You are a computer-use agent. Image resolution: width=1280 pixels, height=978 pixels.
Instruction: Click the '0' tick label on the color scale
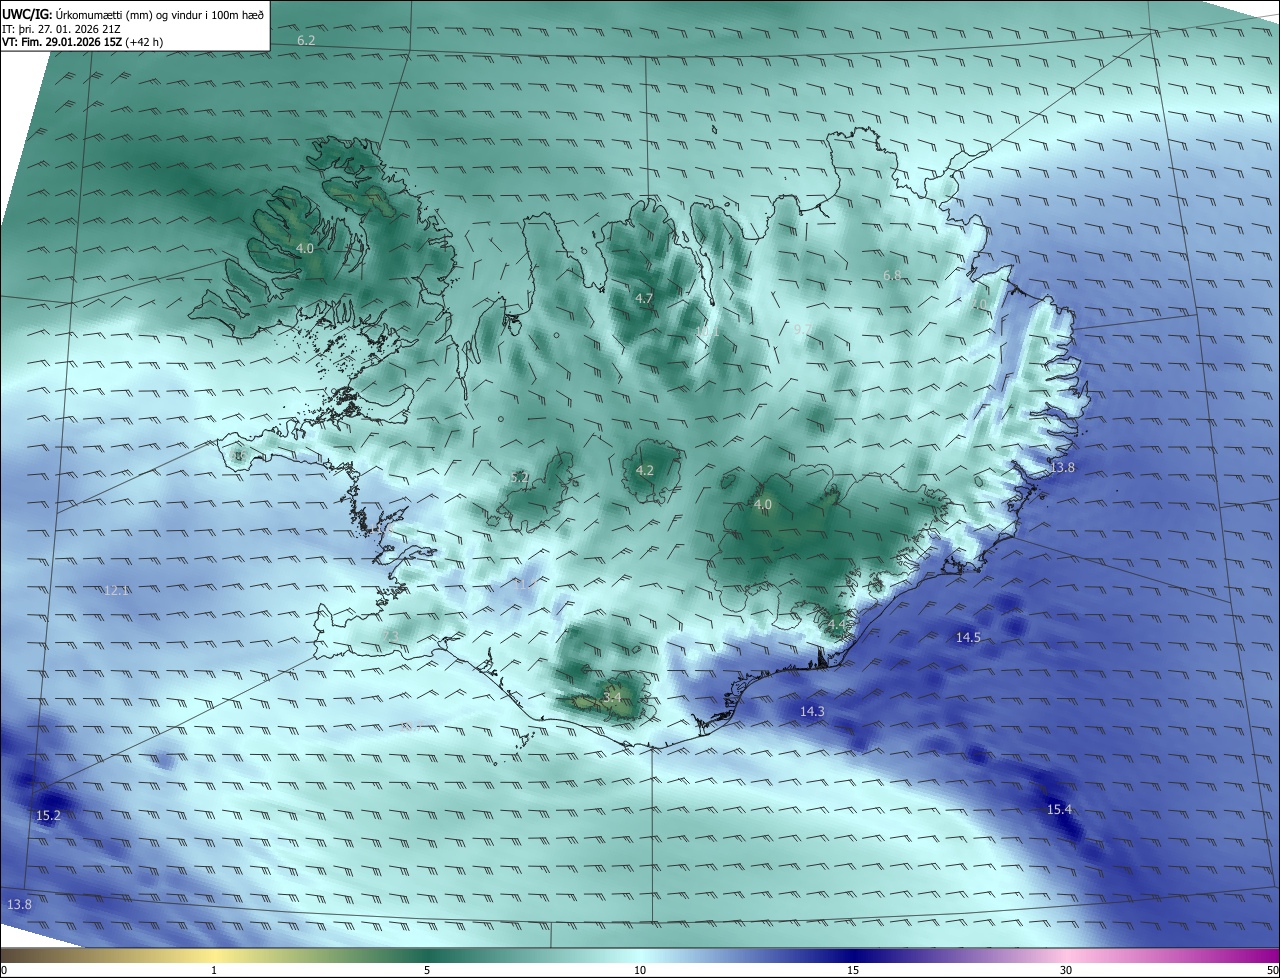[4, 970]
